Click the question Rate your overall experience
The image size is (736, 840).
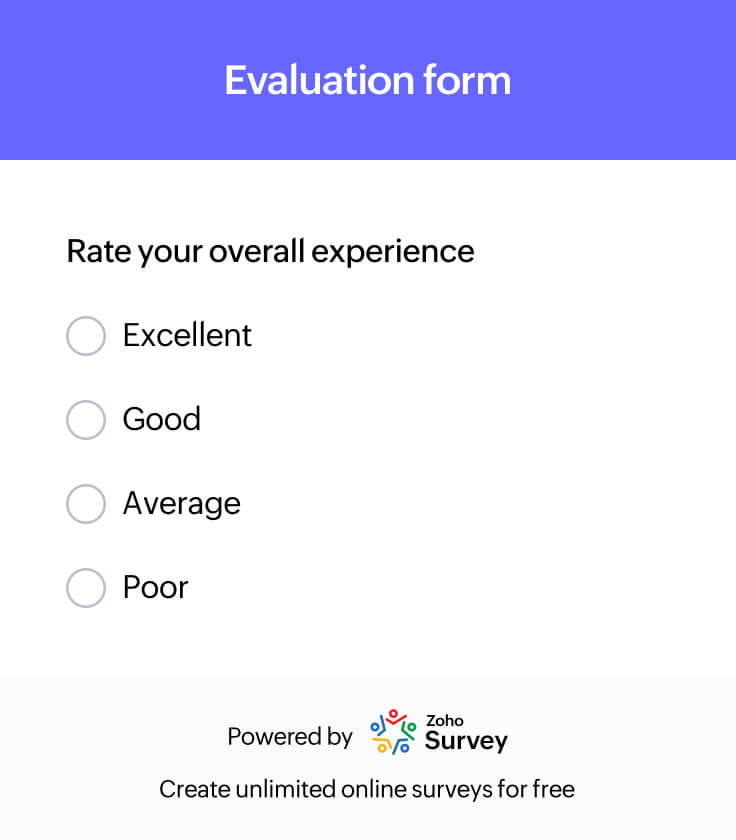pos(270,251)
